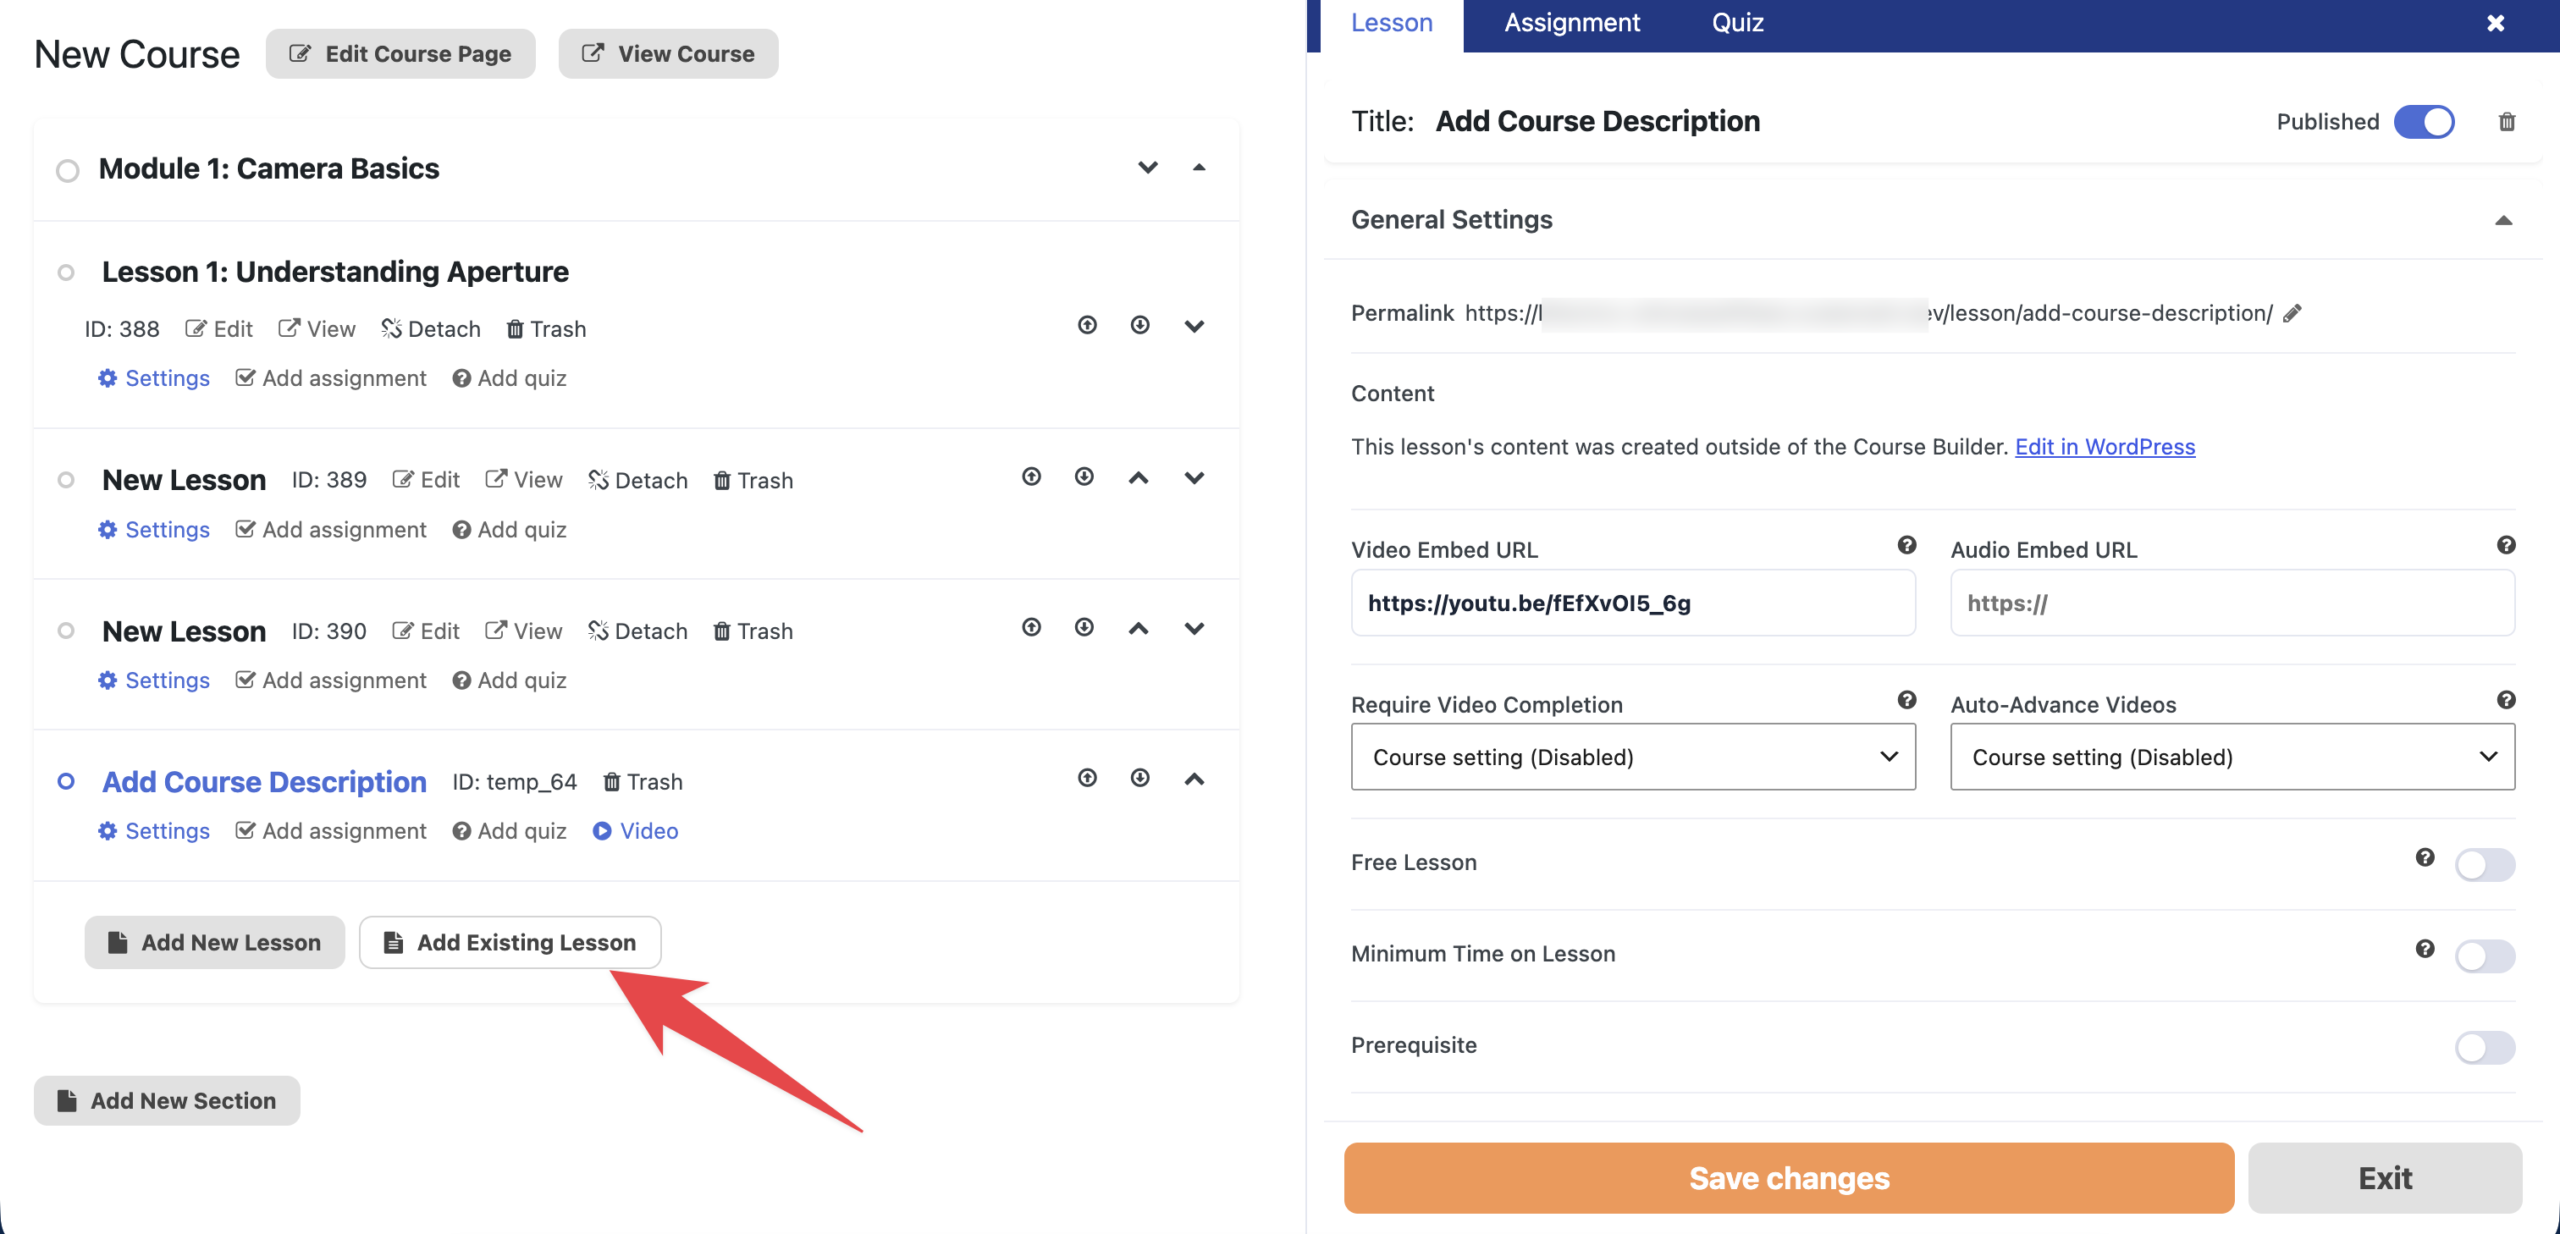
Task: Select the New Lesson ID 390 circle
Action: (x=66, y=631)
